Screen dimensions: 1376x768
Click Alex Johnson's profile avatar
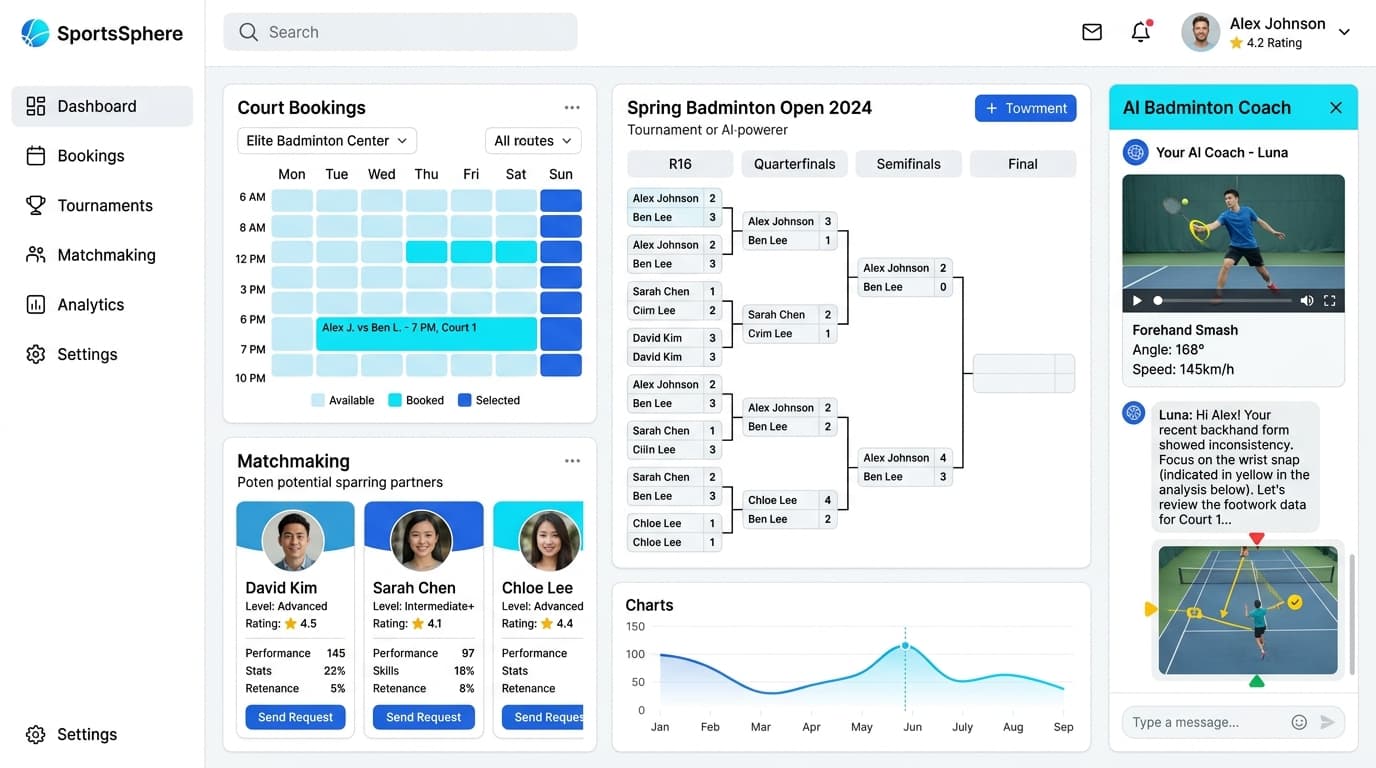1201,32
